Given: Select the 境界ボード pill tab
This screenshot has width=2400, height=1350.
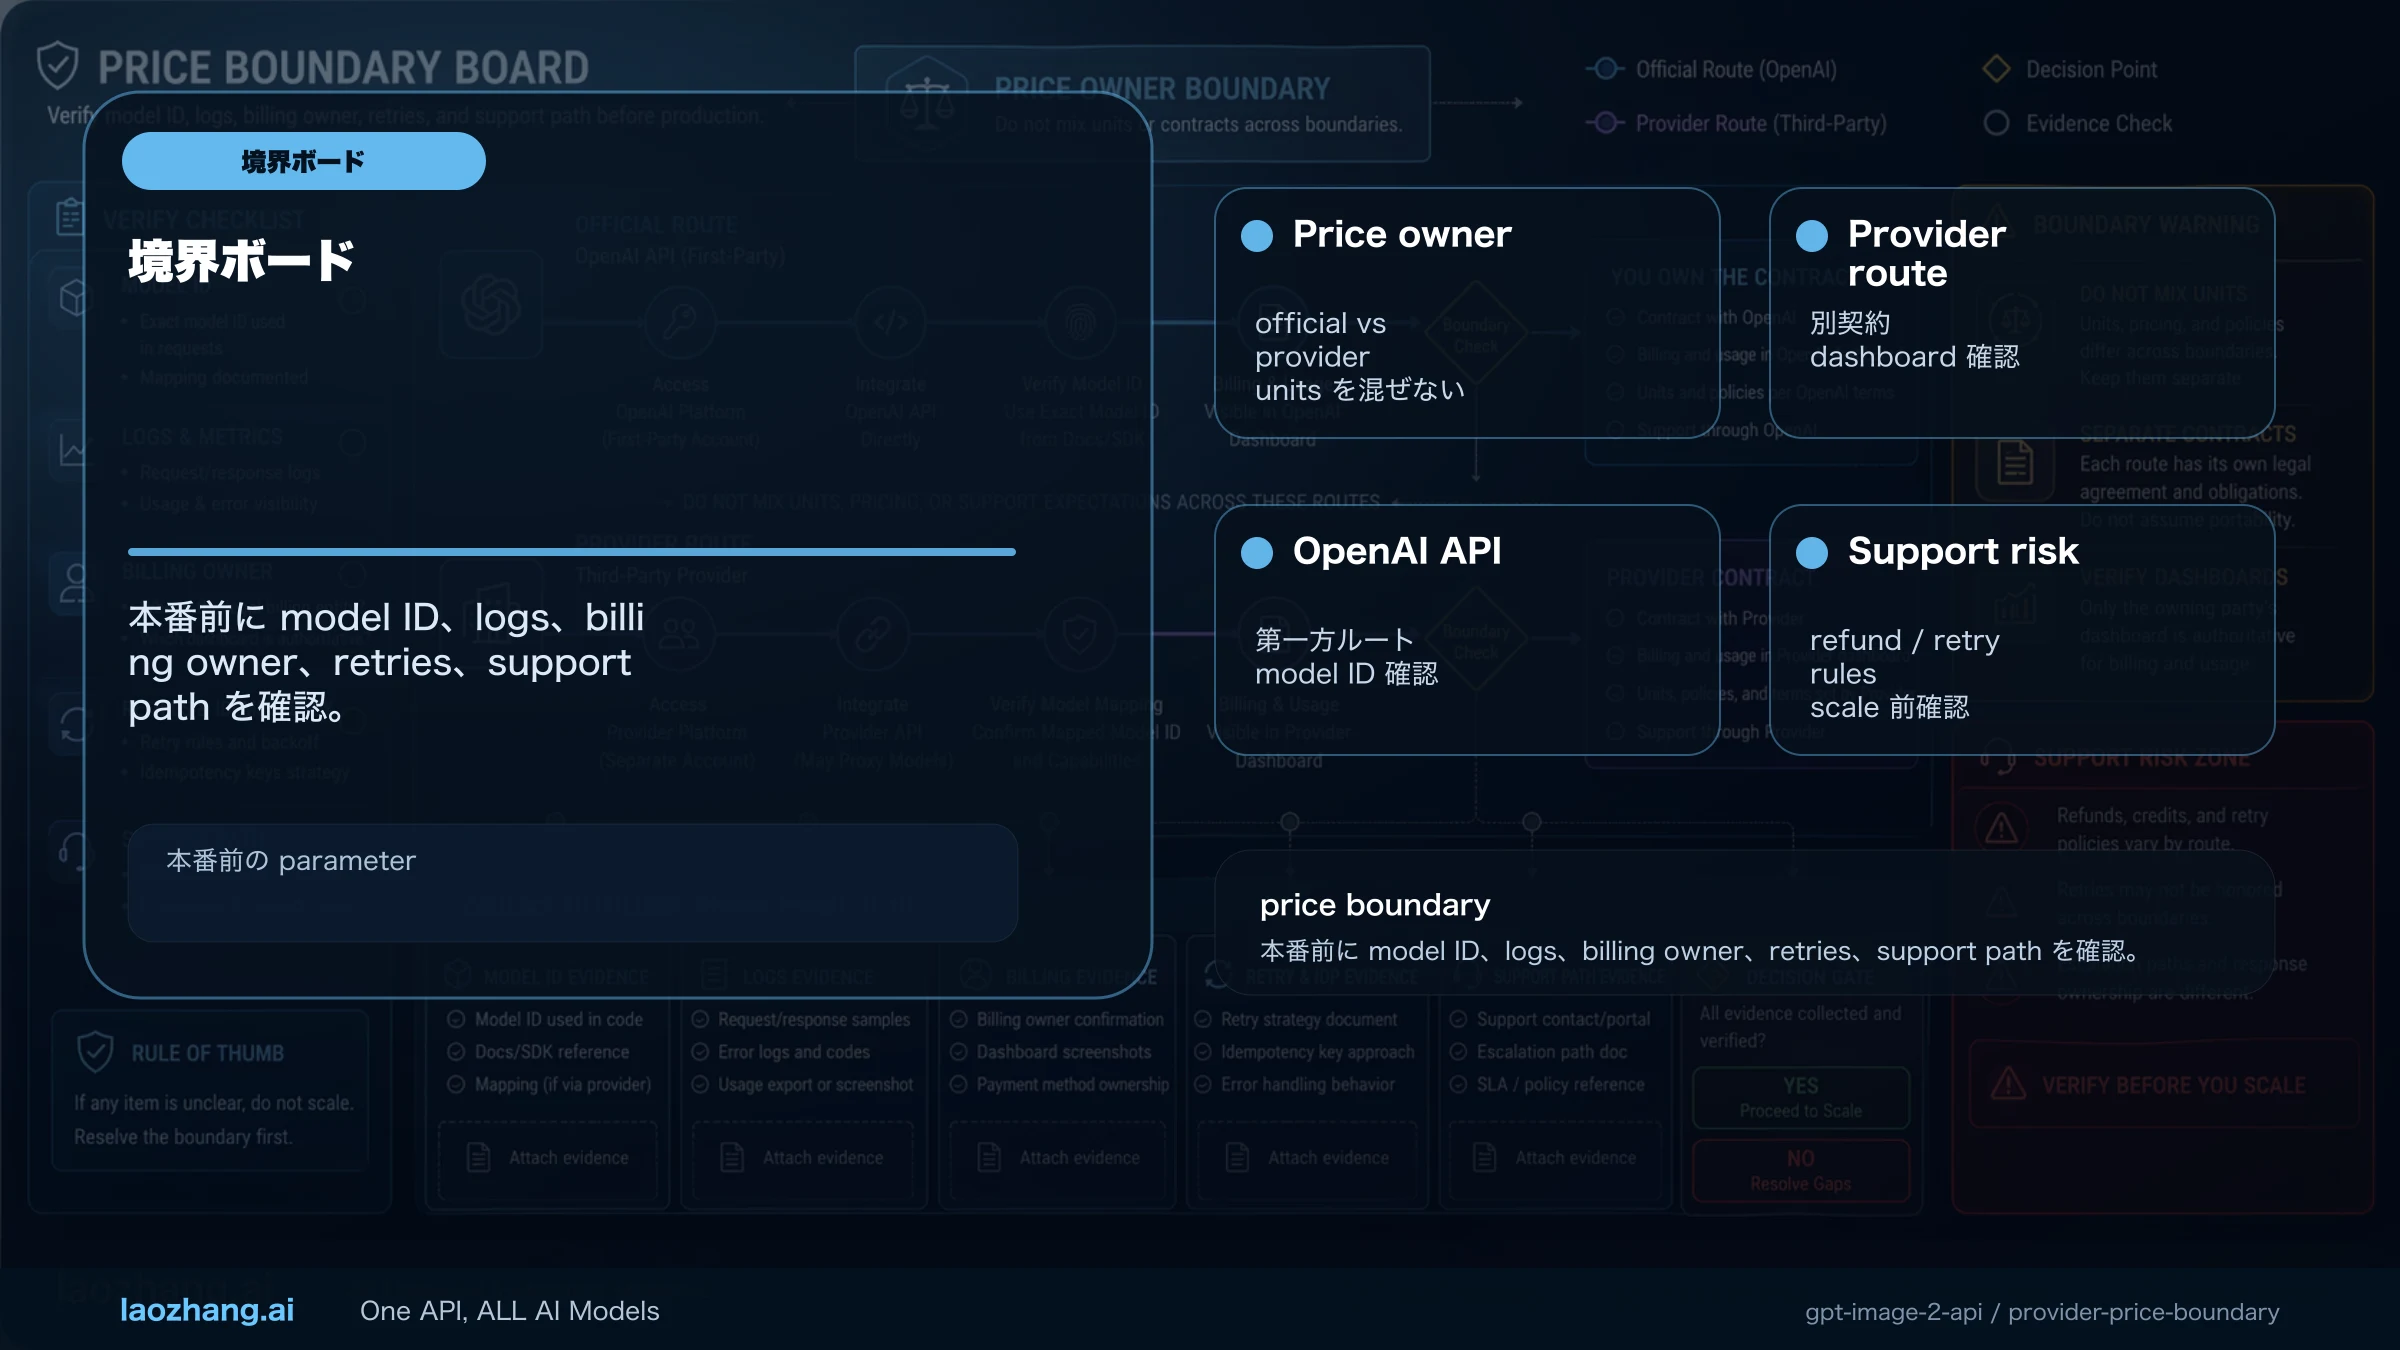Looking at the screenshot, I should (x=304, y=161).
